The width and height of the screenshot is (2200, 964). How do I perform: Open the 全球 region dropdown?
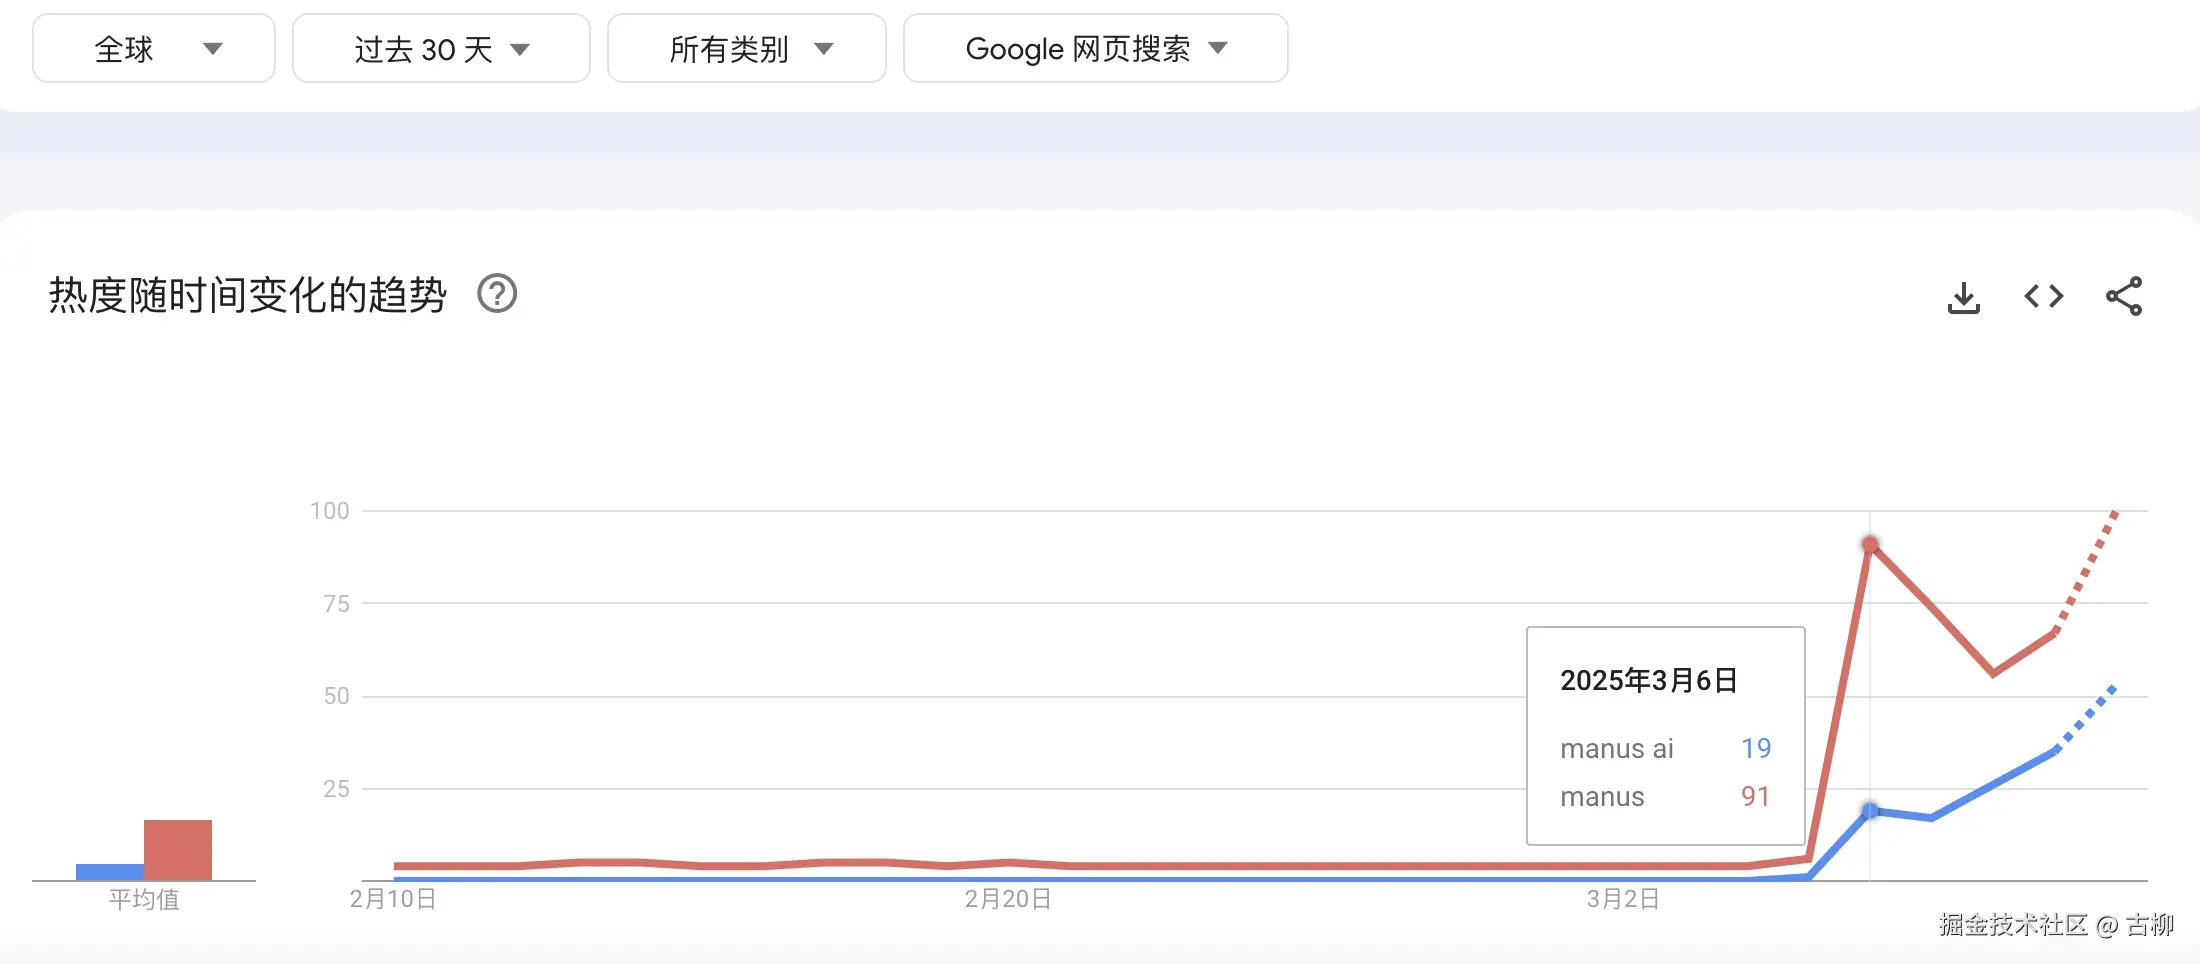pos(154,48)
